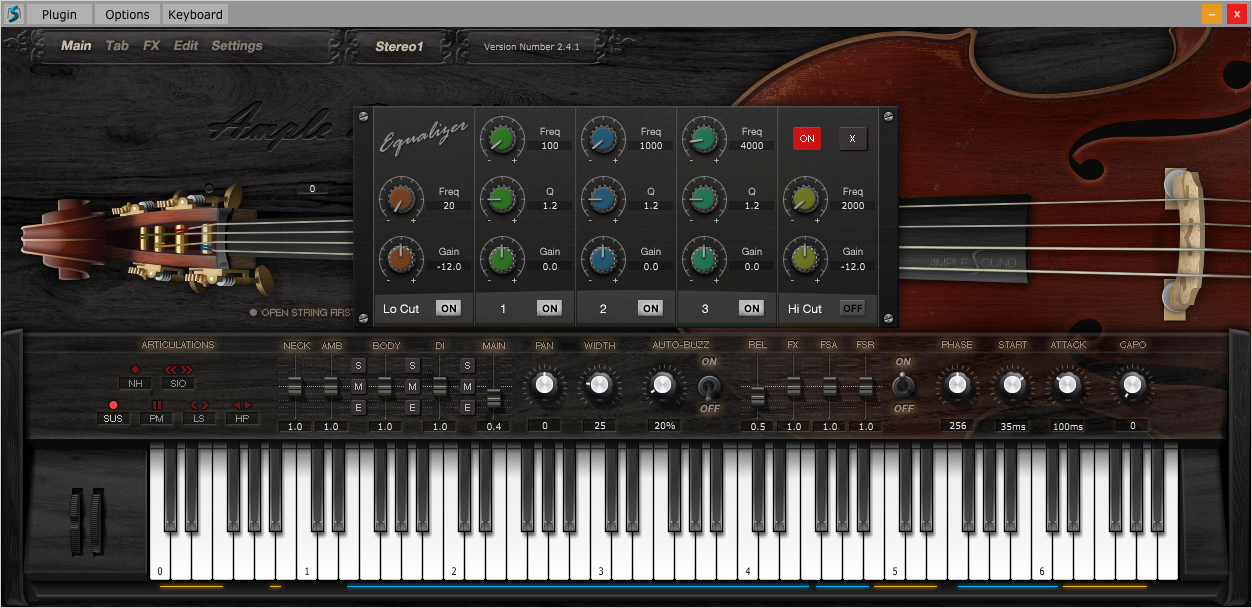
Task: Select the SIO slide in-out articulation
Action: click(178, 383)
